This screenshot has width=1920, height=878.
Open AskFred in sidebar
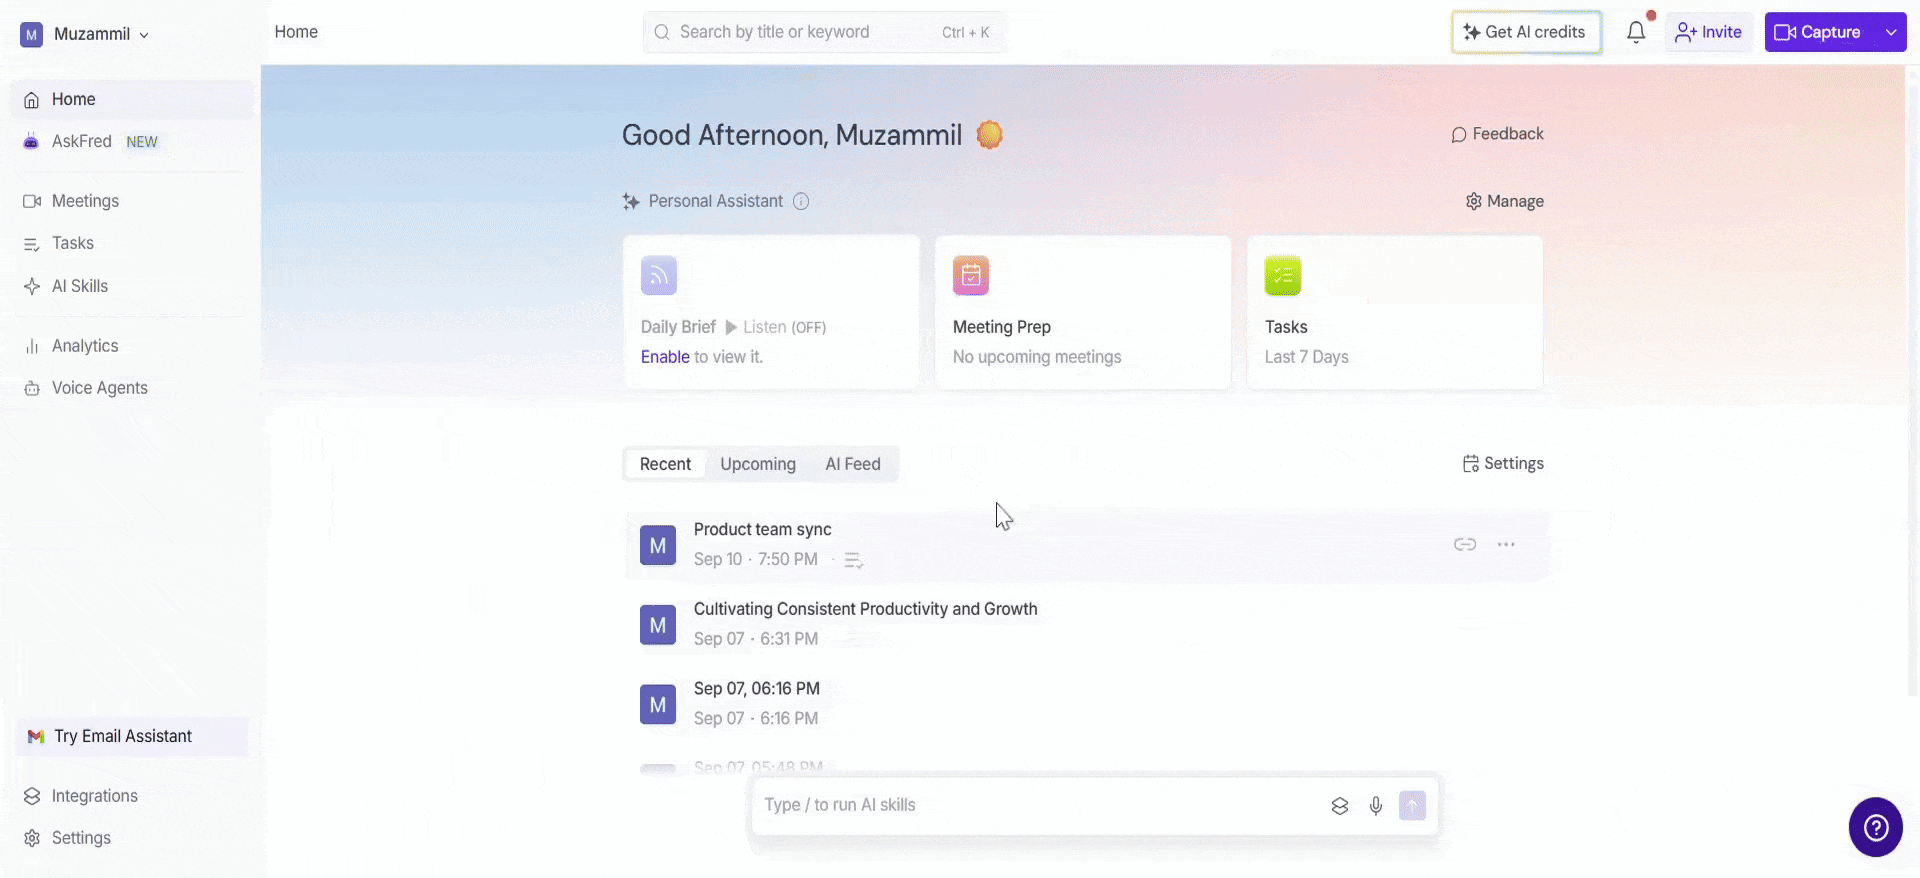(x=132, y=142)
